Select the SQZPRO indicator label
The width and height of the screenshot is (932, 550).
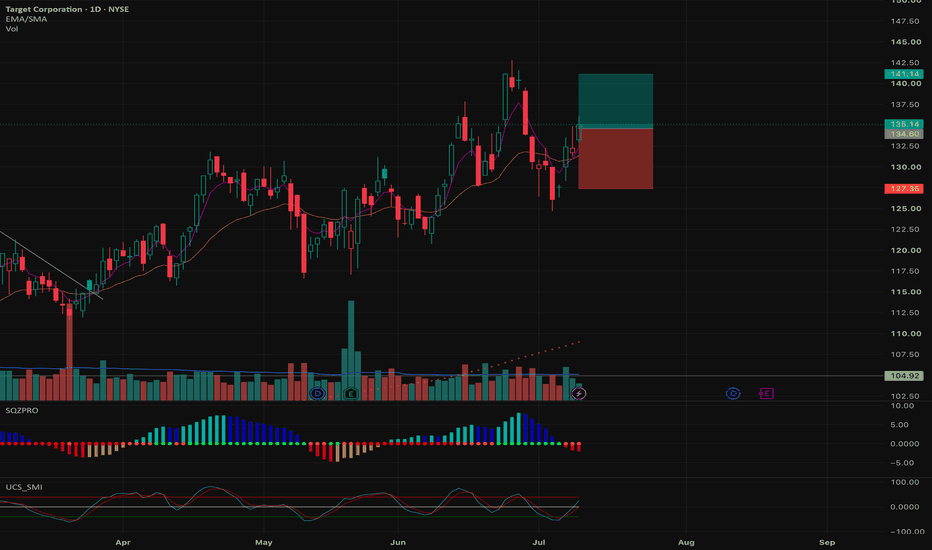click(x=22, y=410)
